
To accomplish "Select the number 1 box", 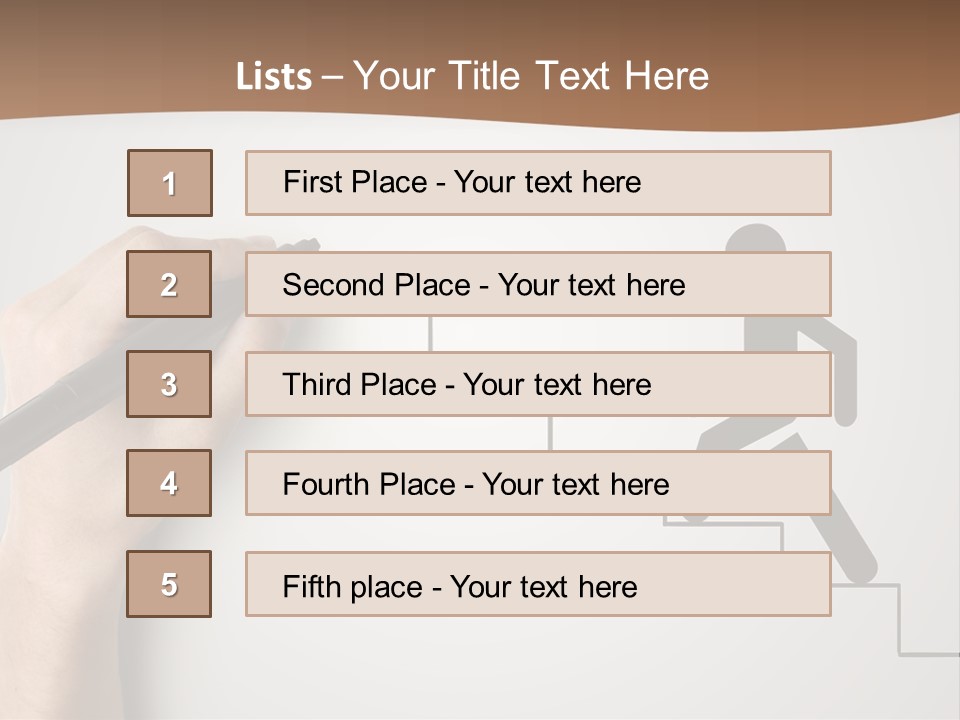I will coord(170,183).
